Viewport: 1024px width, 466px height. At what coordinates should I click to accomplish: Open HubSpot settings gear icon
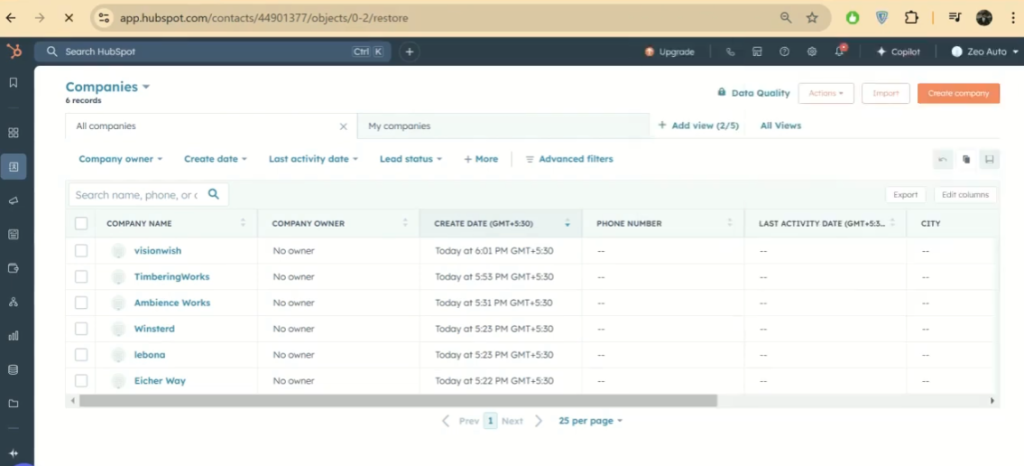812,52
